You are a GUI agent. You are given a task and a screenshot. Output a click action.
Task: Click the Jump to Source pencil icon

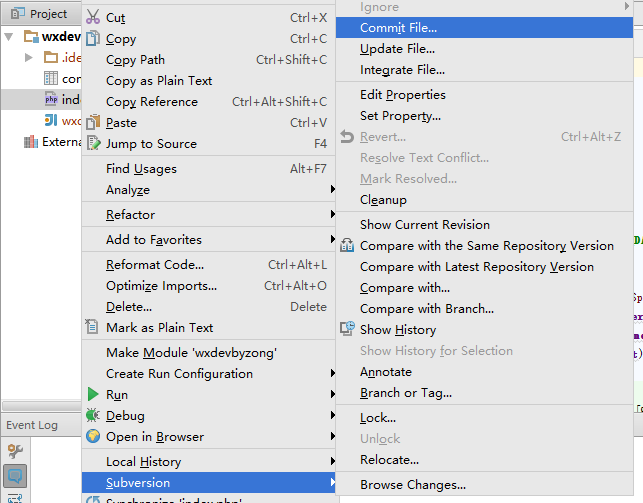pyautogui.click(x=93, y=143)
